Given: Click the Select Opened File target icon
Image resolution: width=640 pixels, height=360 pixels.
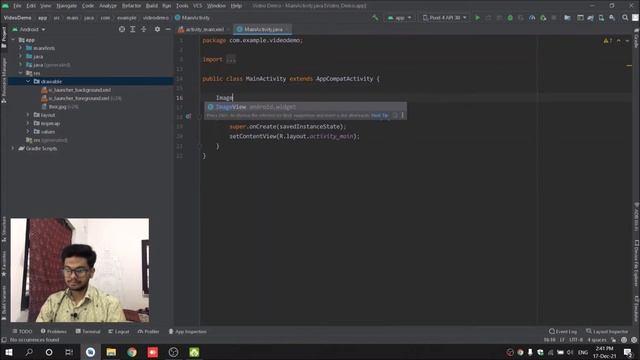Looking at the screenshot, I should pos(122,29).
